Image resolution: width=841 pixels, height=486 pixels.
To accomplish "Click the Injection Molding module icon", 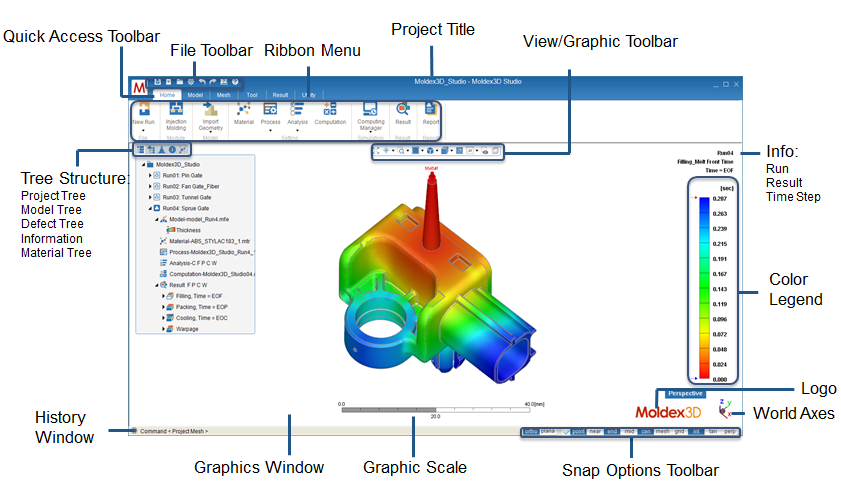I will pos(176,109).
